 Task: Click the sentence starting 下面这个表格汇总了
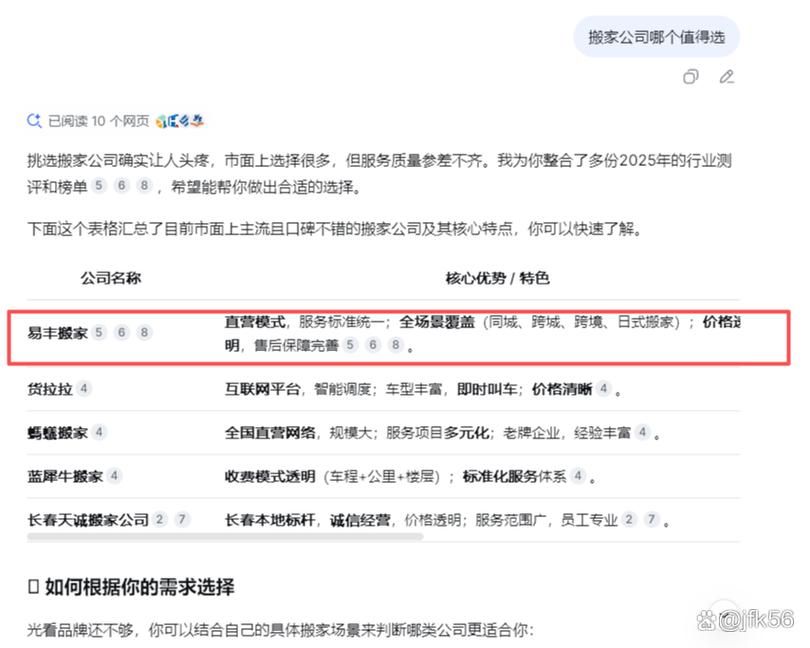click(334, 228)
